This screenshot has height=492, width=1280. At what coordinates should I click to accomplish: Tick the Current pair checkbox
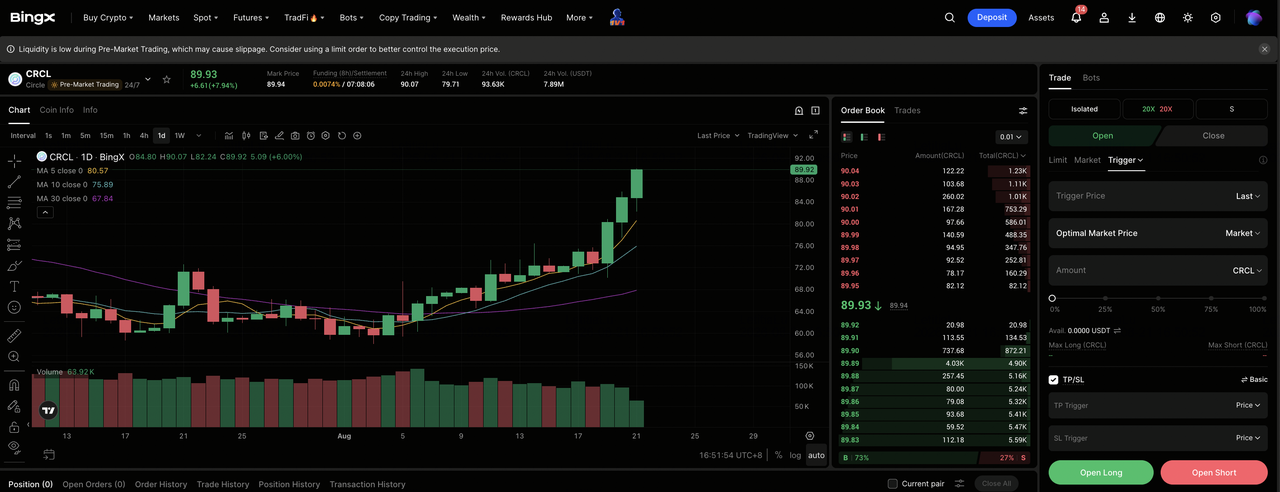click(893, 484)
